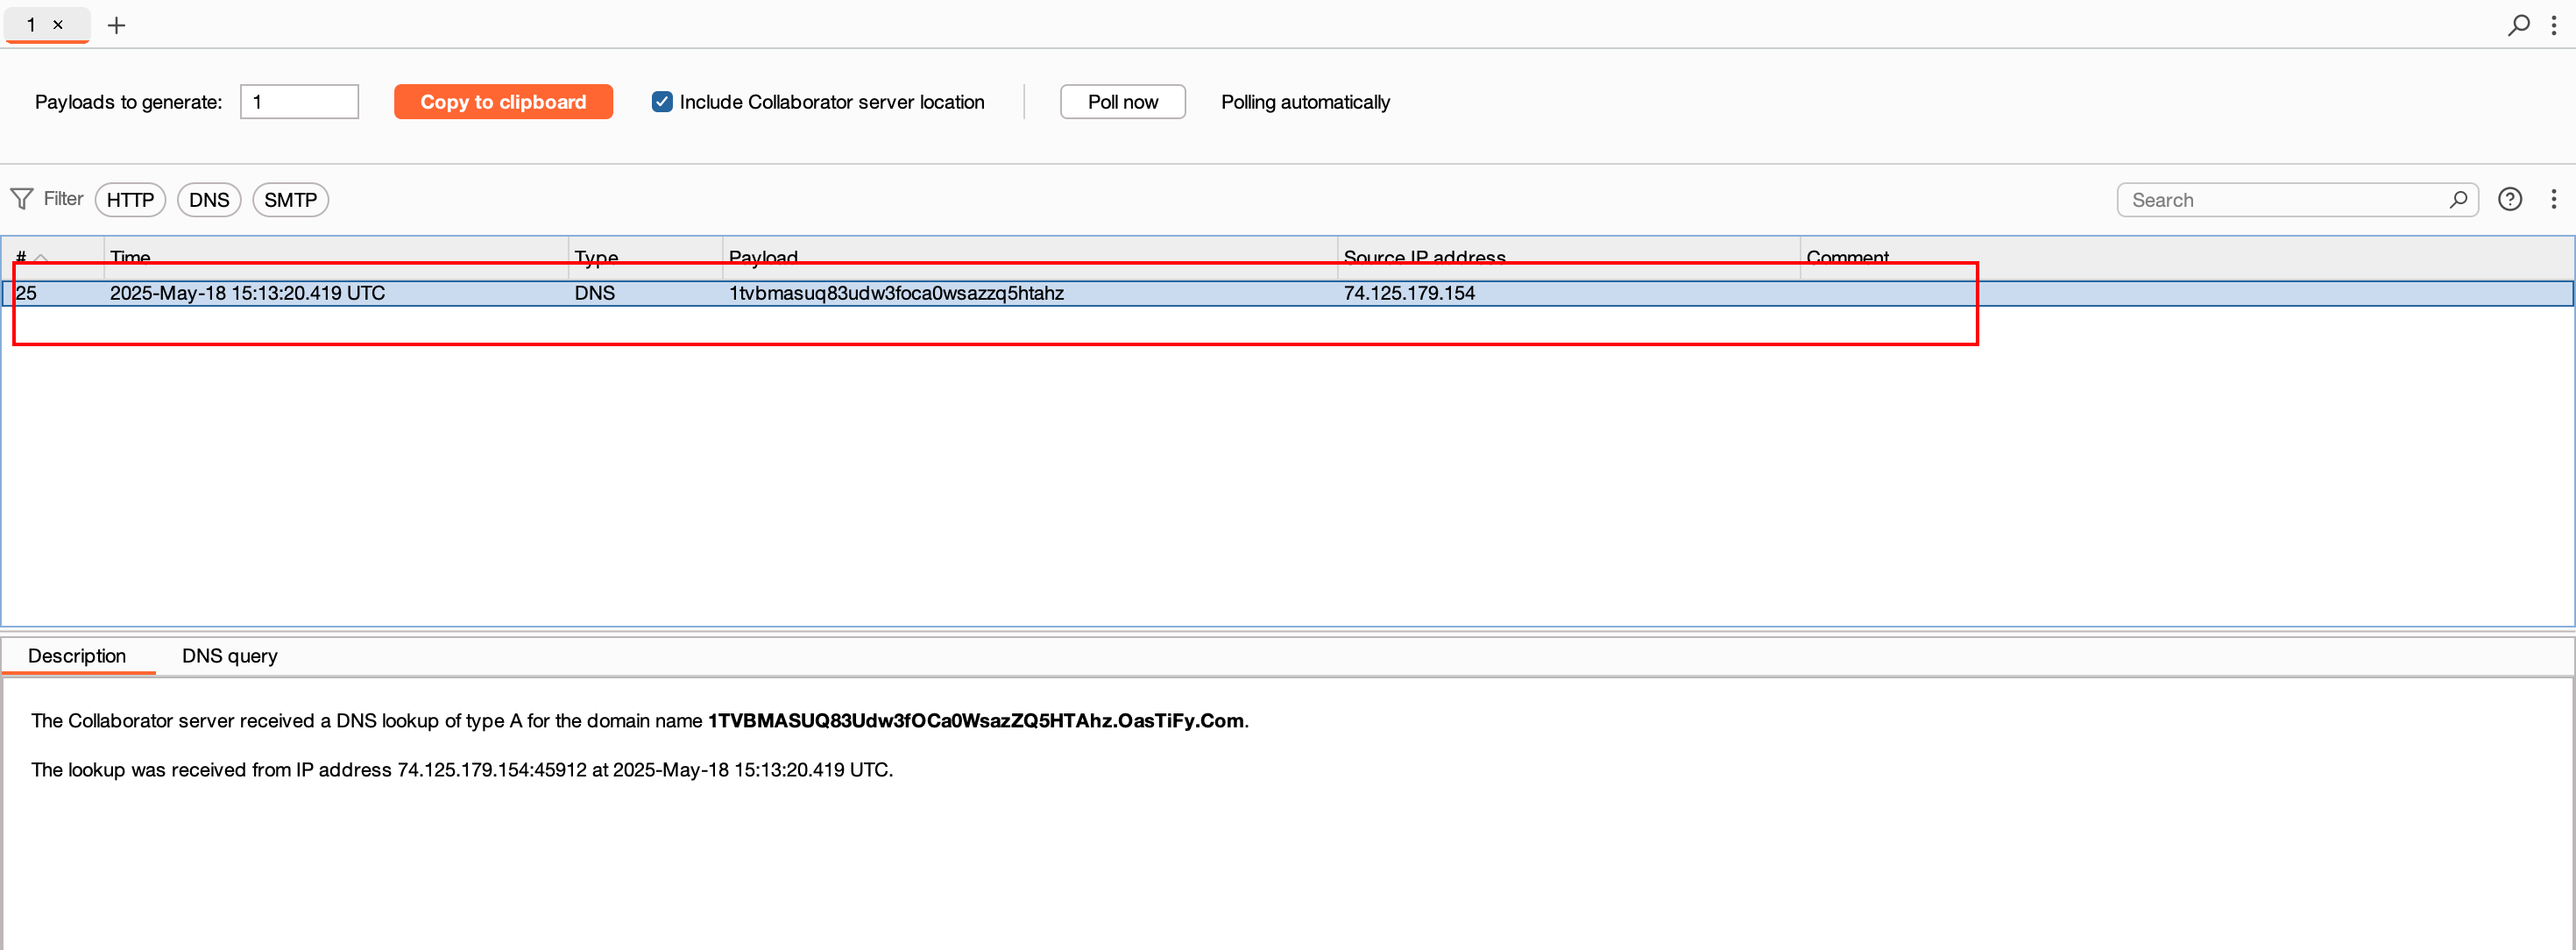Image resolution: width=2576 pixels, height=950 pixels.
Task: Click the top-right search magnifier icon
Action: [2518, 25]
